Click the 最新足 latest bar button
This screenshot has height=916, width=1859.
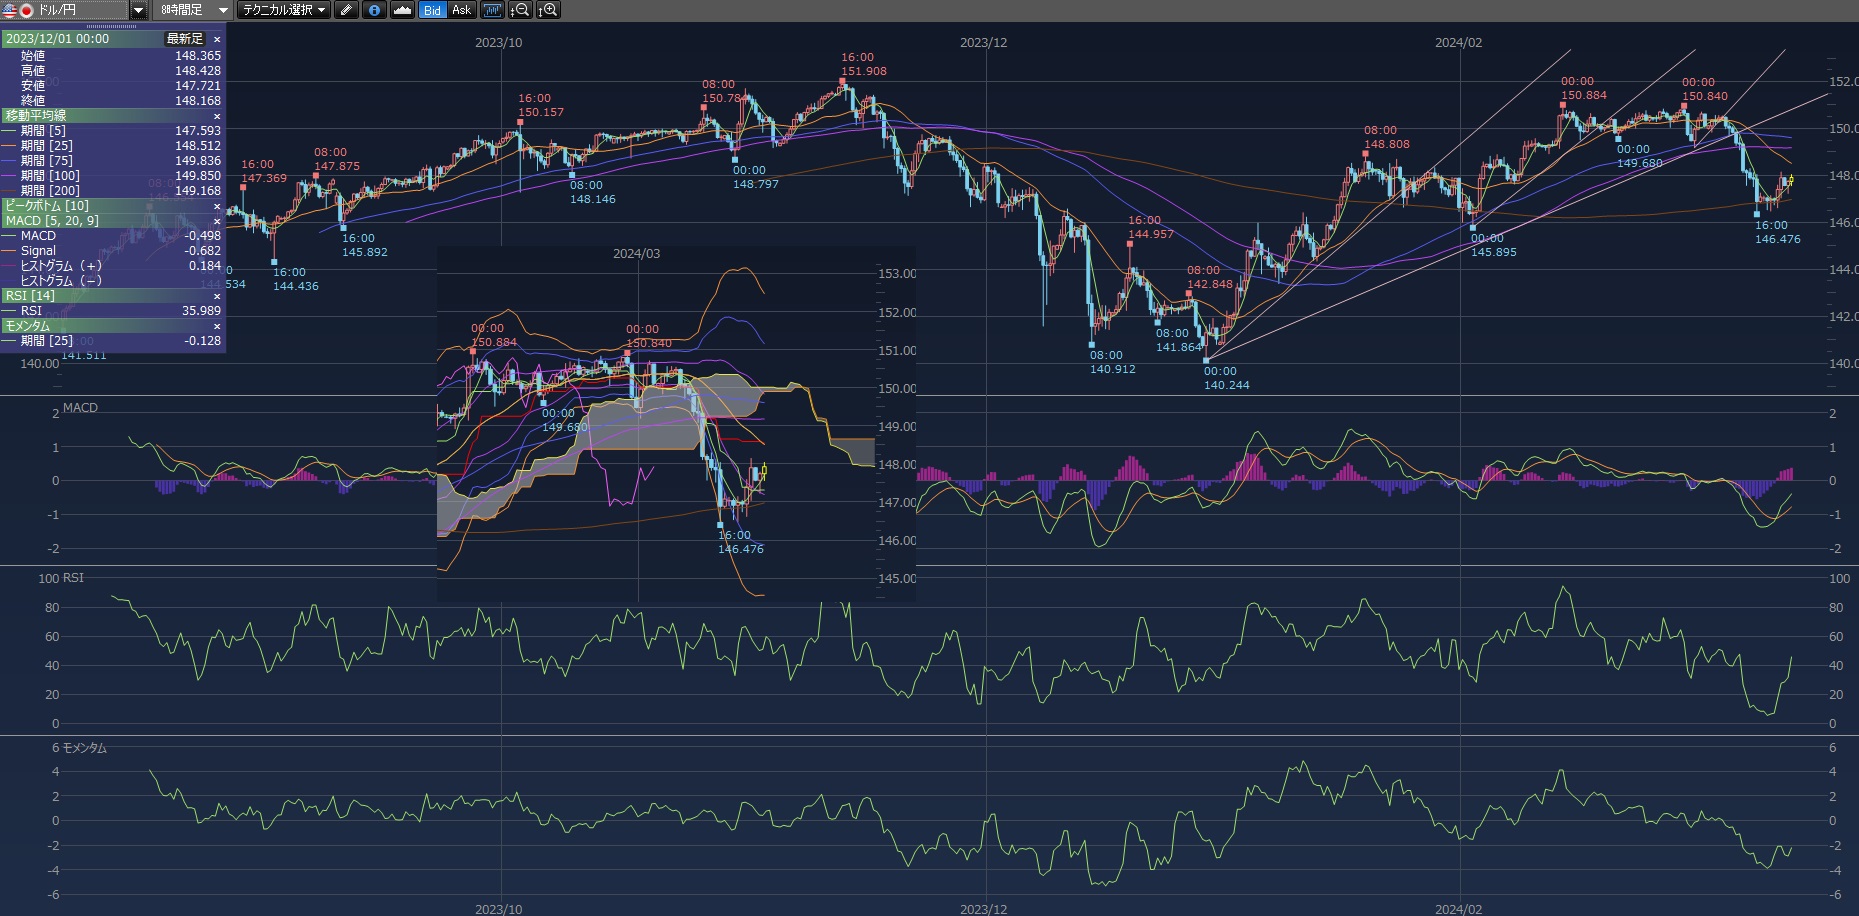coord(184,39)
